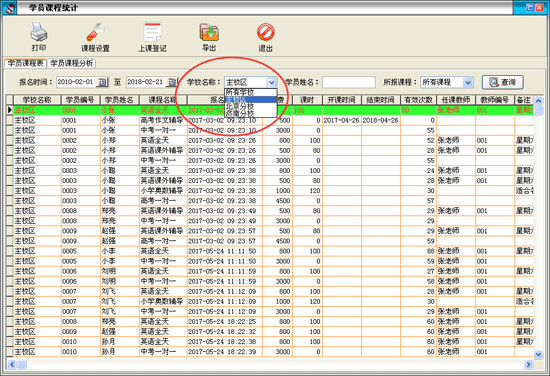Switch to 学员课程表 tab
Image resolution: width=550 pixels, height=376 pixels.
[25, 63]
